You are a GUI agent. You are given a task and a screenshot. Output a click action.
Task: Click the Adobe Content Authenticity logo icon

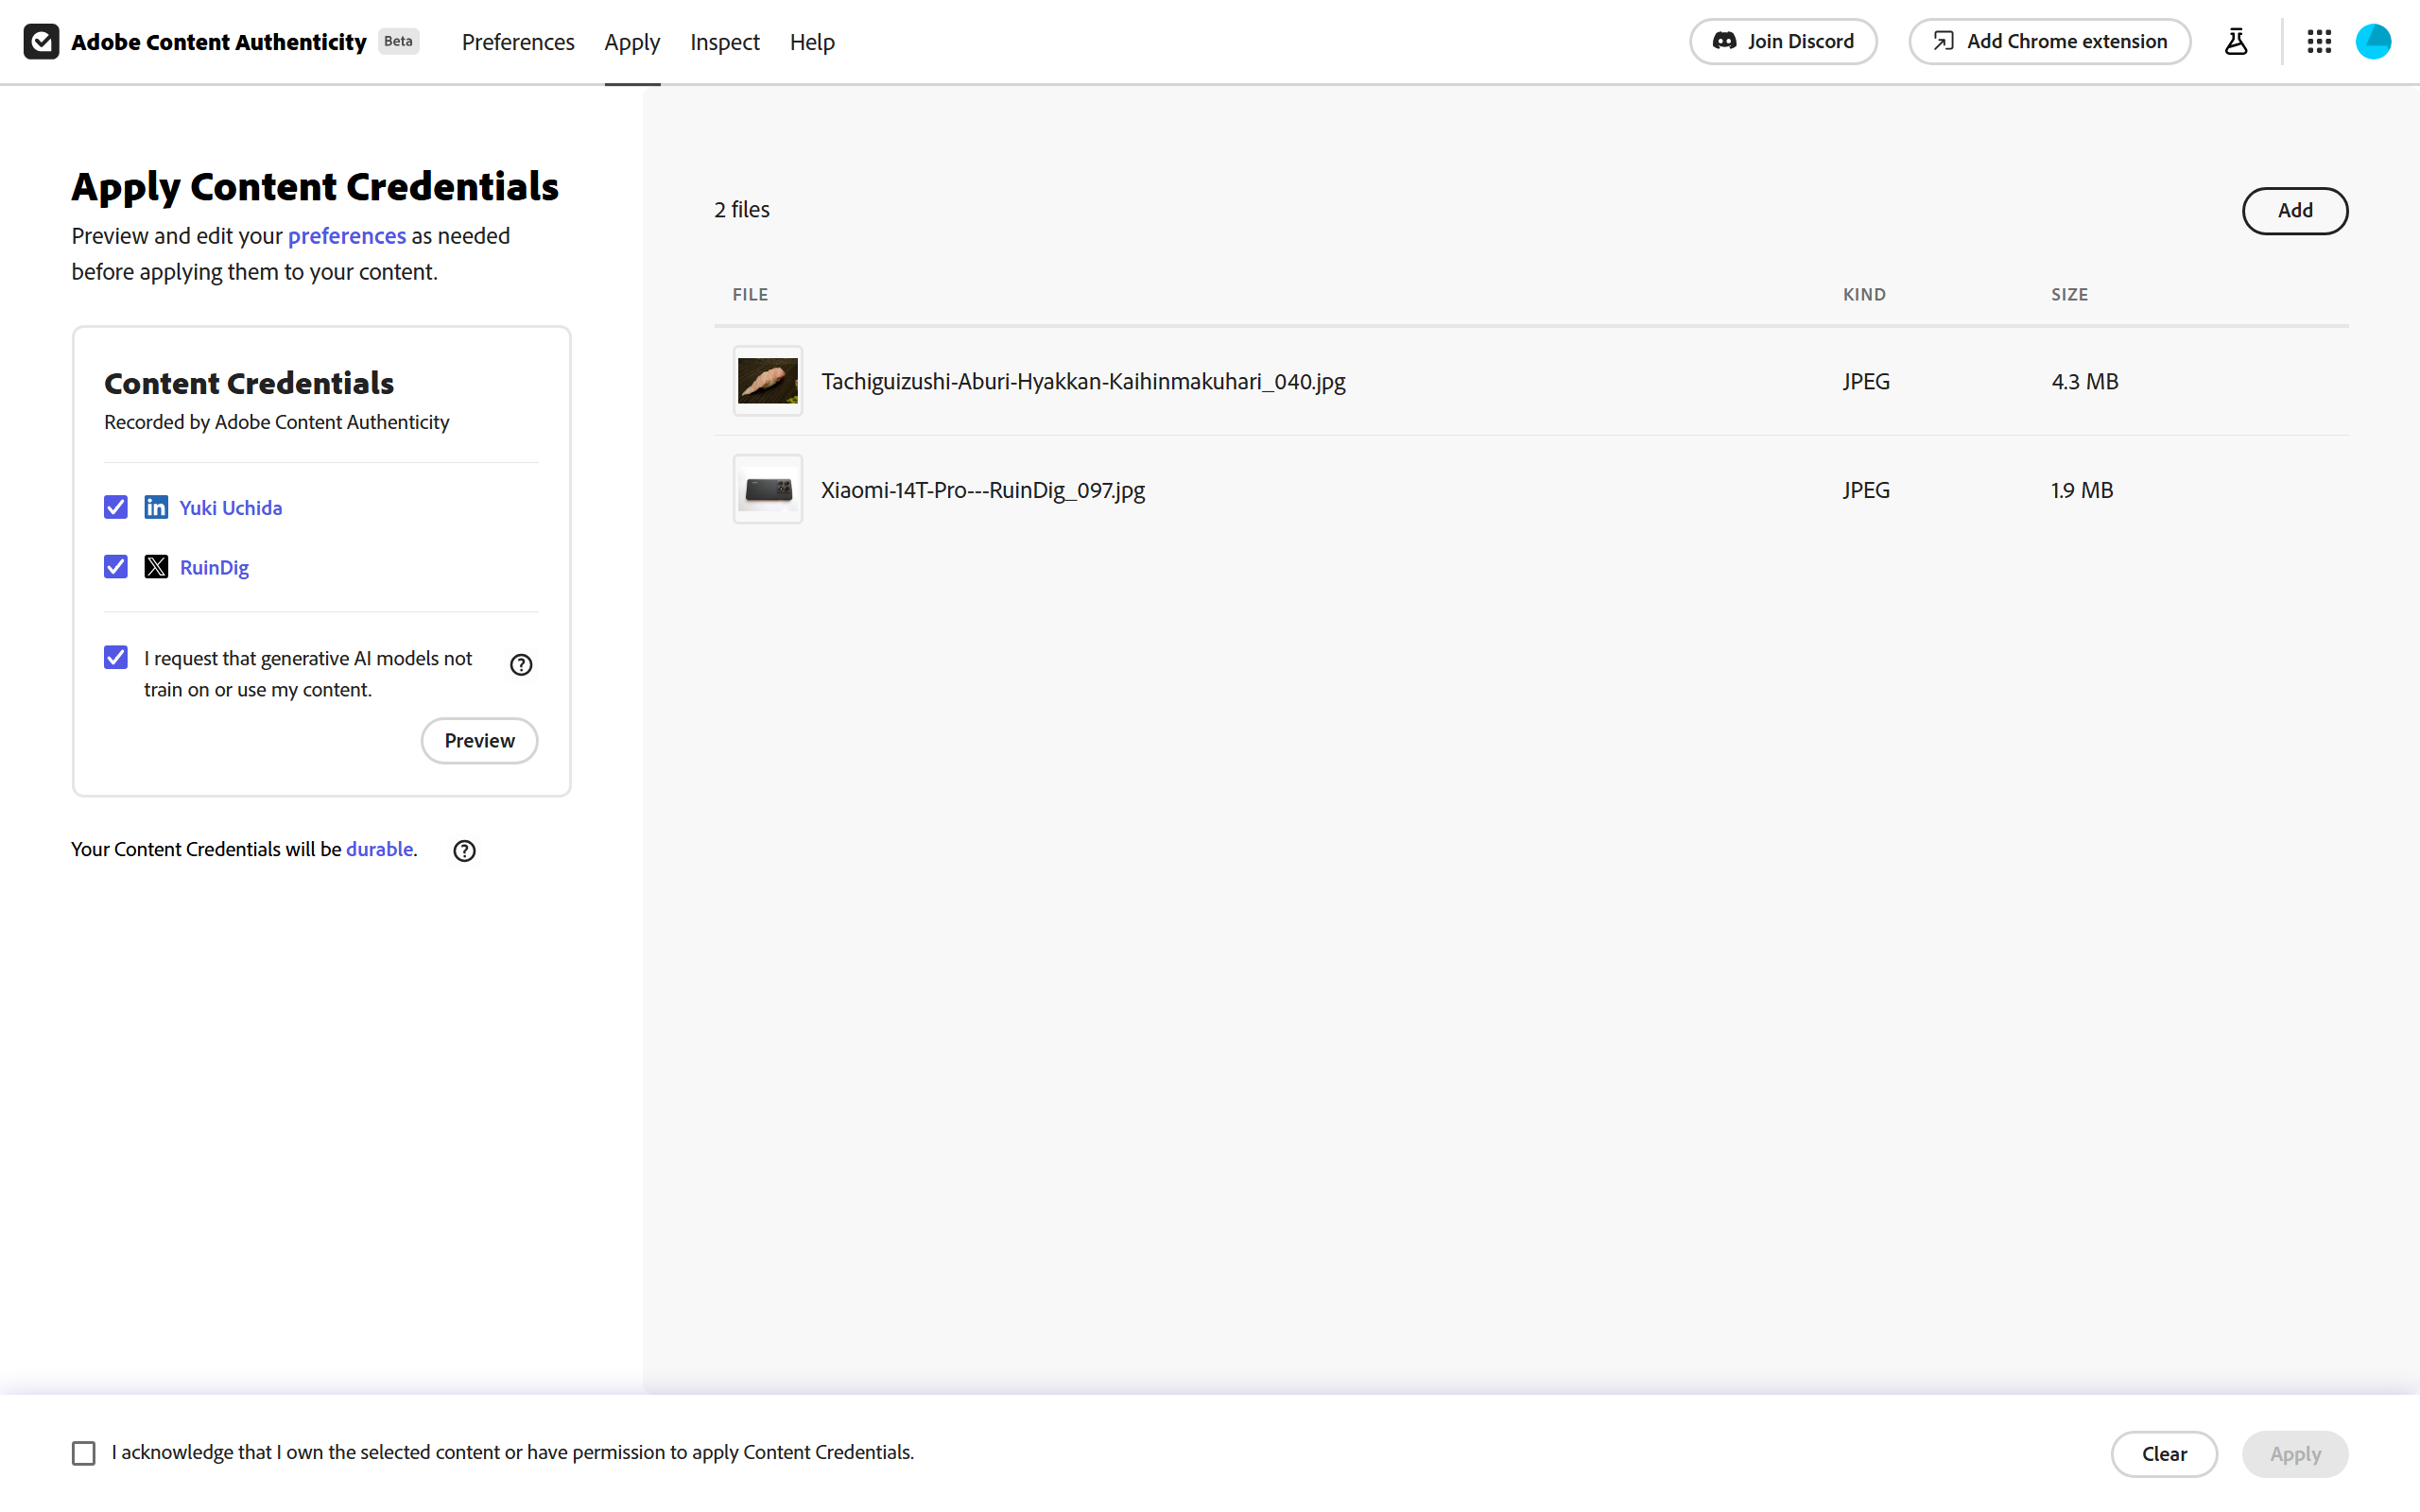(x=41, y=41)
